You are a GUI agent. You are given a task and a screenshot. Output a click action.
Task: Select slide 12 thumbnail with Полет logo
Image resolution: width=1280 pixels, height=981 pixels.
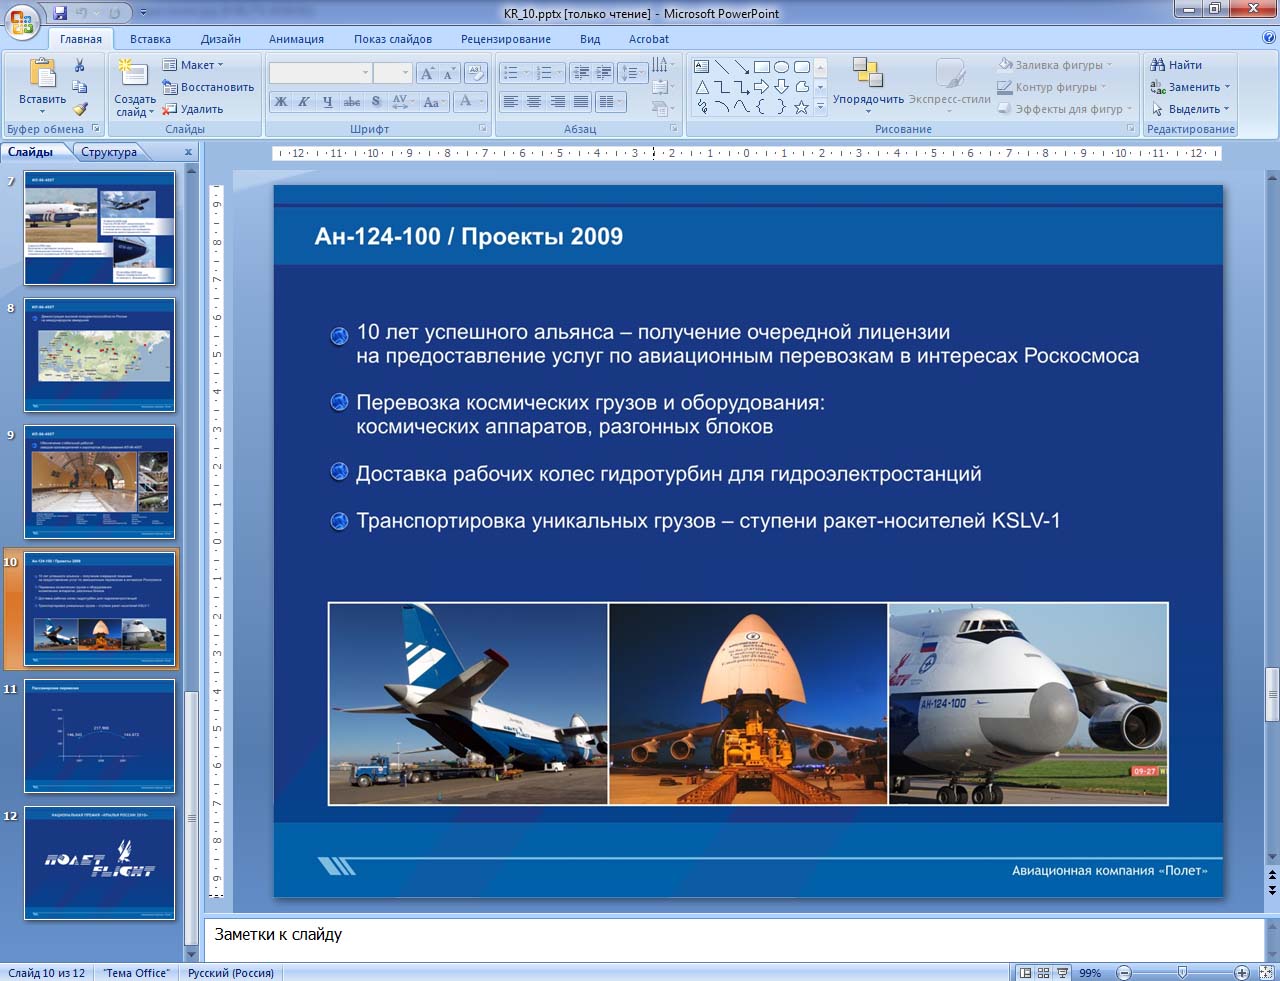[x=100, y=863]
